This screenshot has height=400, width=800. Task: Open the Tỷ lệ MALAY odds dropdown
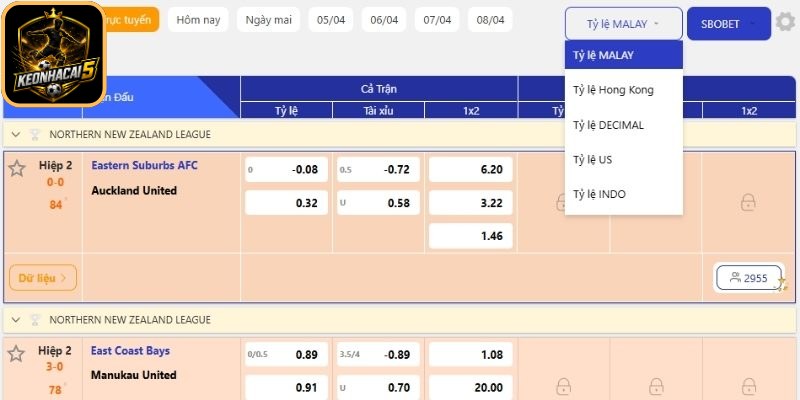coord(623,23)
